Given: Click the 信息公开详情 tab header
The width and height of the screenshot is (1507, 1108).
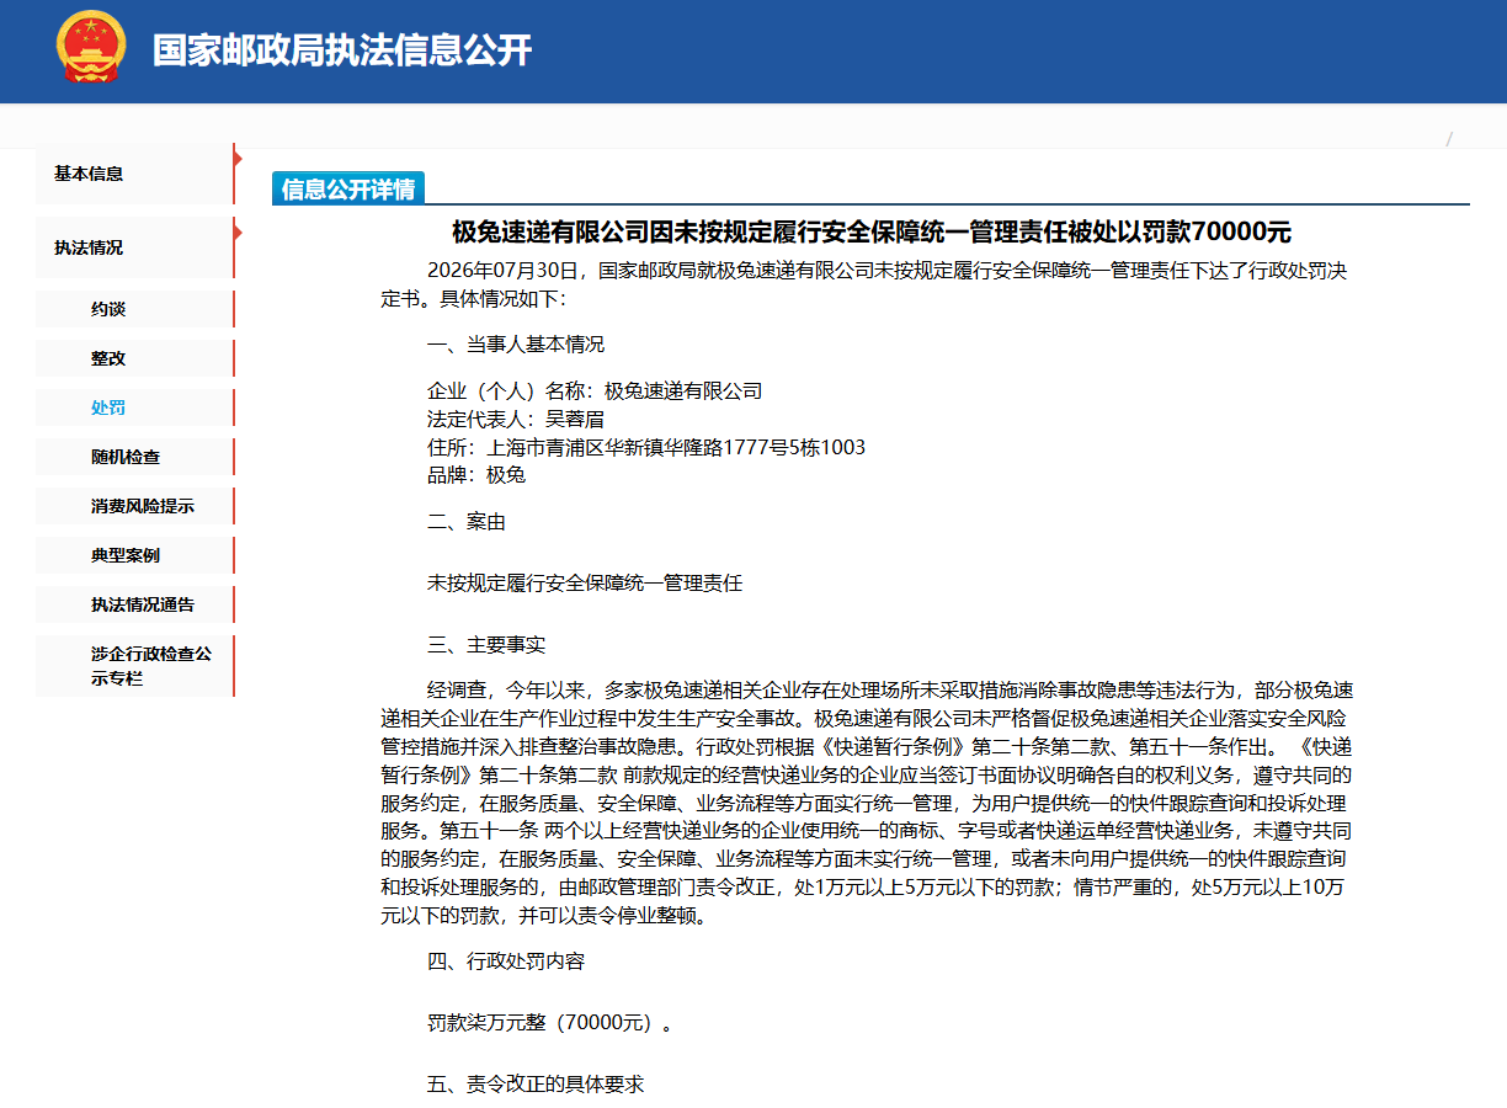Looking at the screenshot, I should pyautogui.click(x=348, y=188).
